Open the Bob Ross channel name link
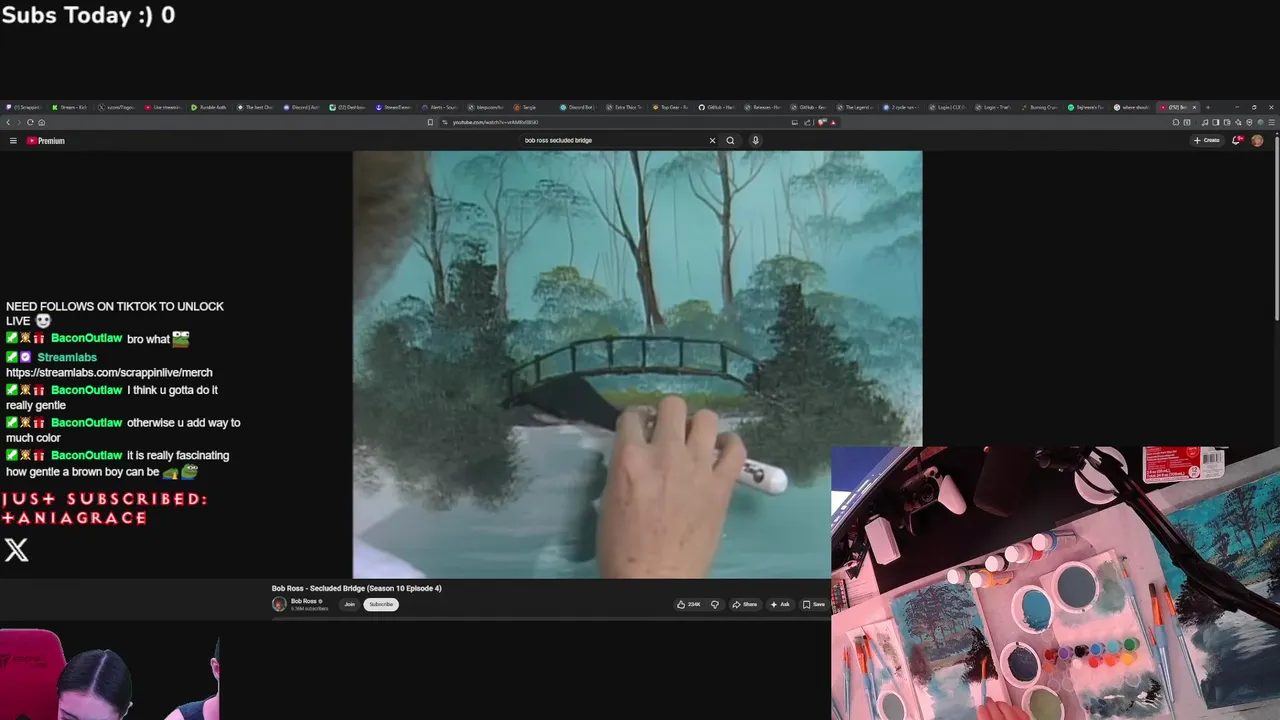 coord(304,601)
